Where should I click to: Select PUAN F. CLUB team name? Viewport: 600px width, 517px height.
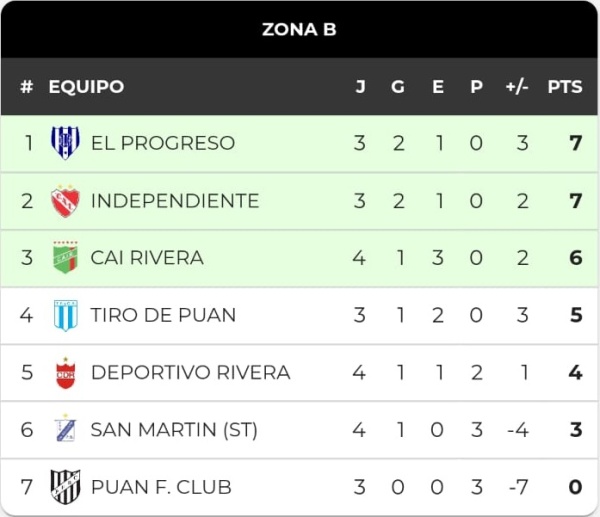[161, 487]
